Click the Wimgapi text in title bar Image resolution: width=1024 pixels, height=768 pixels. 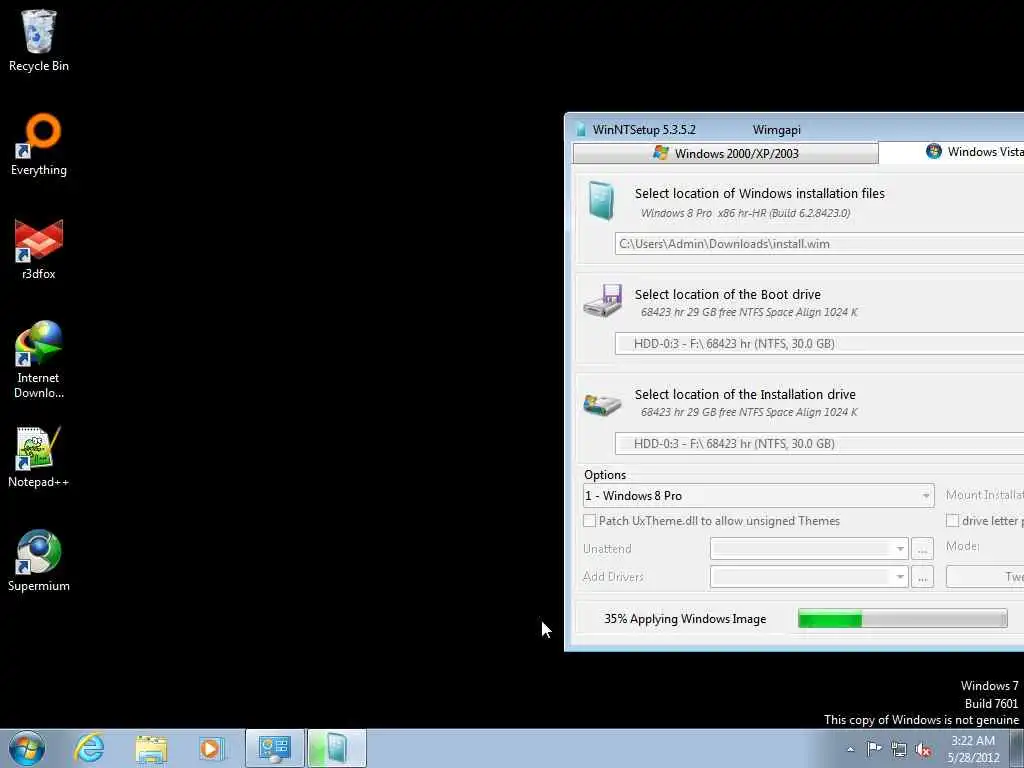pos(776,129)
